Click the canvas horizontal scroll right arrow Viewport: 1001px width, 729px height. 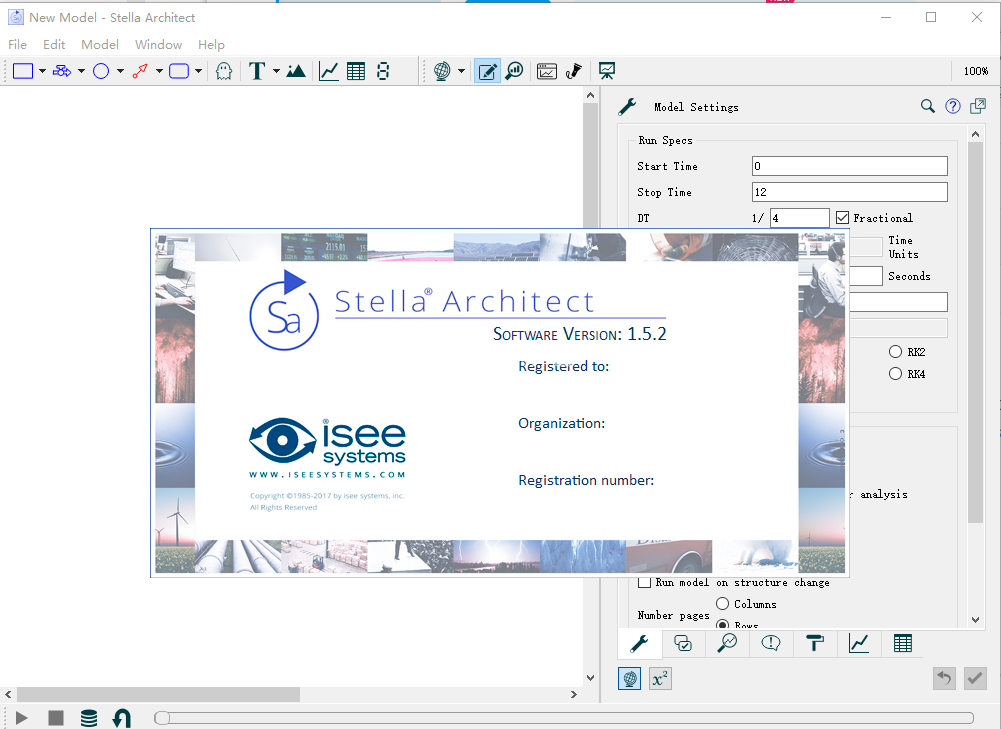tap(574, 695)
